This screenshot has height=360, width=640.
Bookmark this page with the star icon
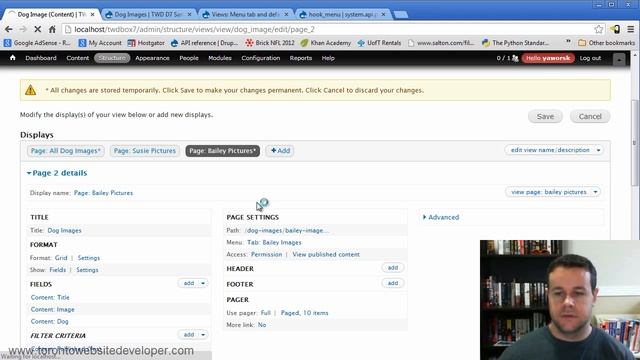coord(598,29)
